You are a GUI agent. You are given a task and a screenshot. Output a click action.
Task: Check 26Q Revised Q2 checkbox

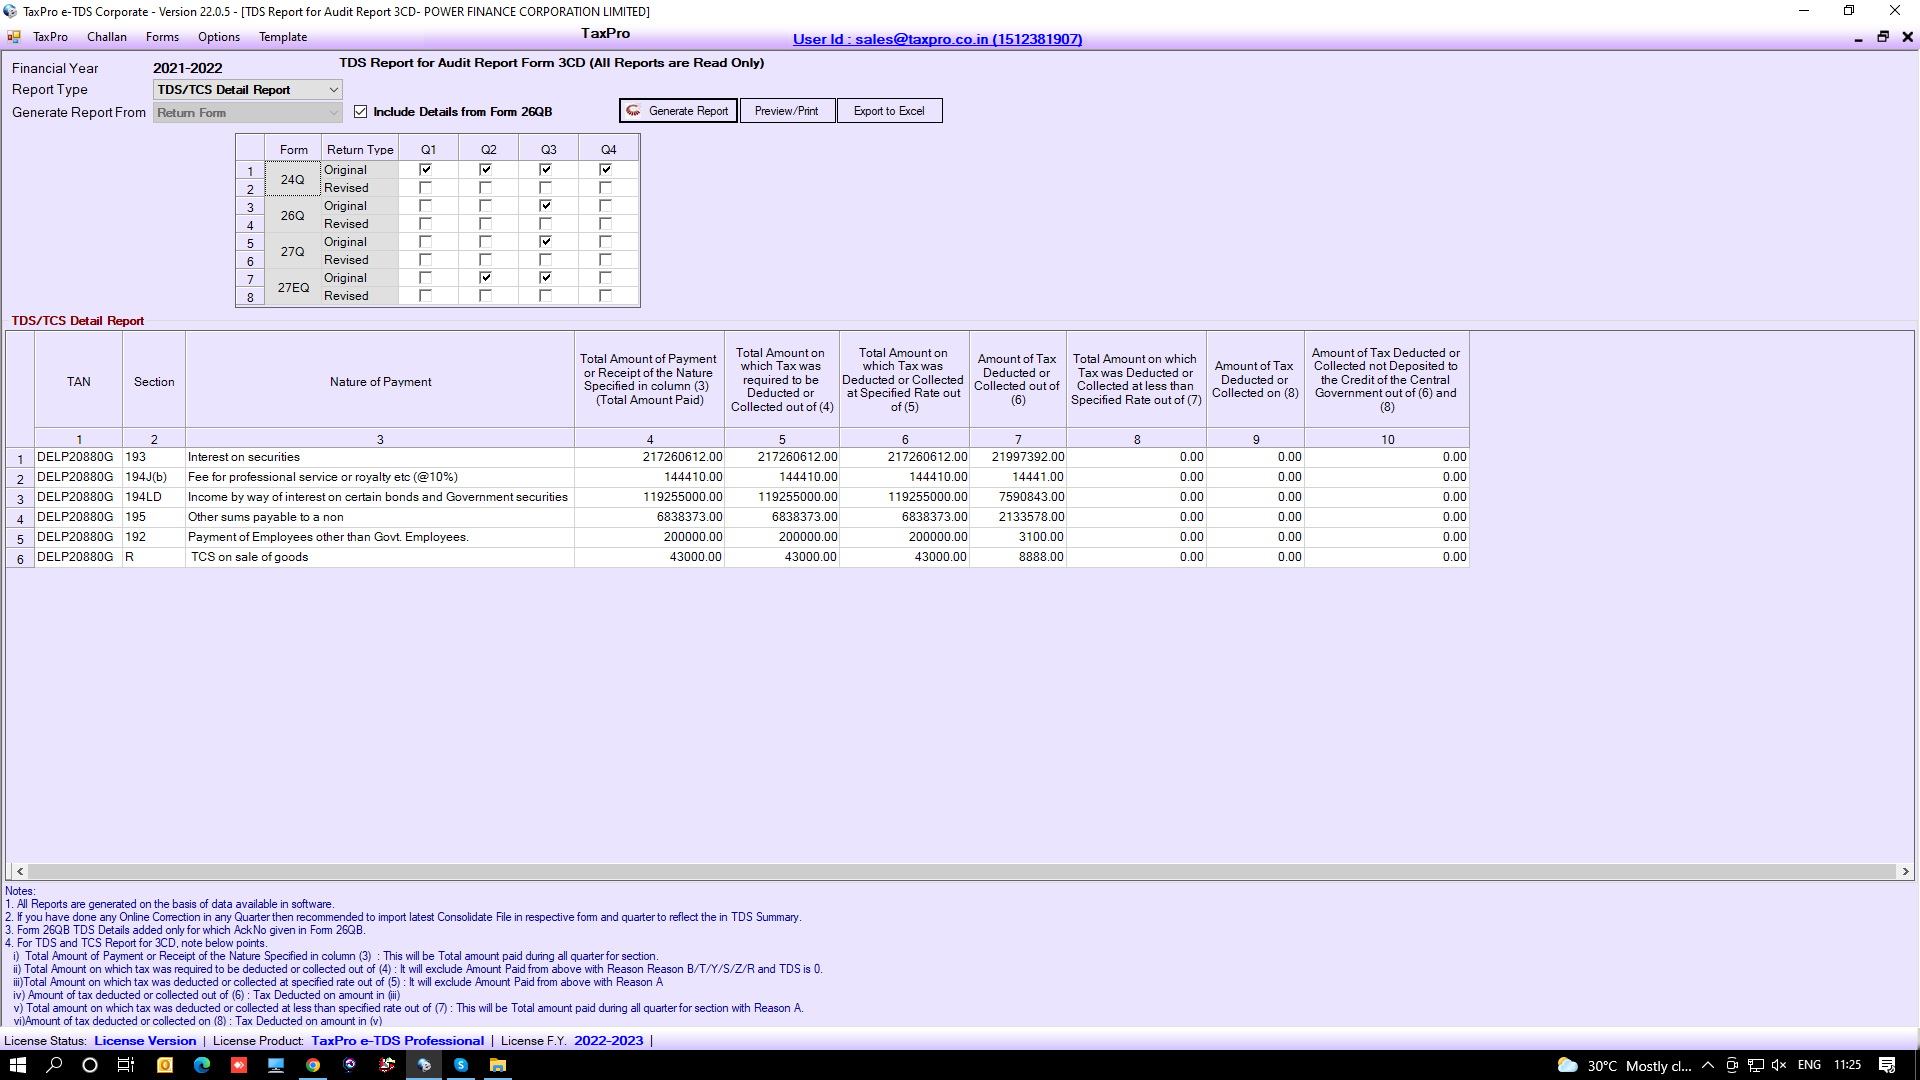(486, 224)
